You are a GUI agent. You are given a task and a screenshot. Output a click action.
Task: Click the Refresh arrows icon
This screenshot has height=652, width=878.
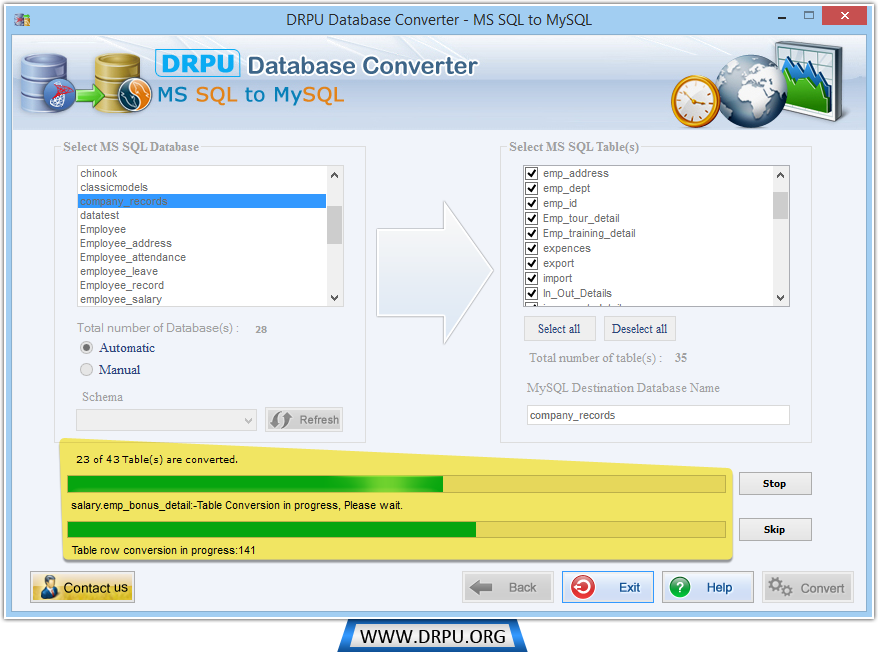coord(281,420)
